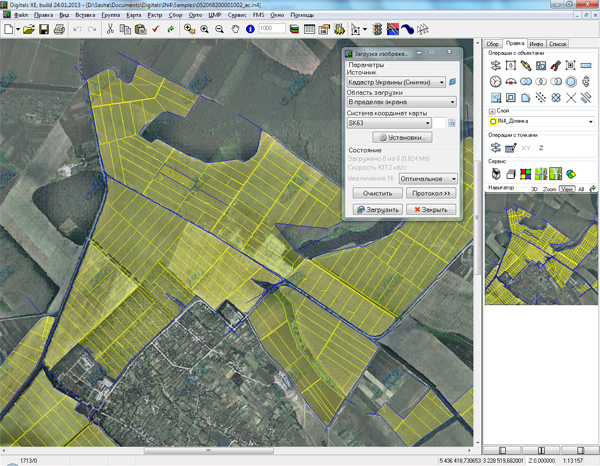Image resolution: width=600 pixels, height=466 pixels.
Task: Click the New document icon in the toolbar
Action: (8, 30)
